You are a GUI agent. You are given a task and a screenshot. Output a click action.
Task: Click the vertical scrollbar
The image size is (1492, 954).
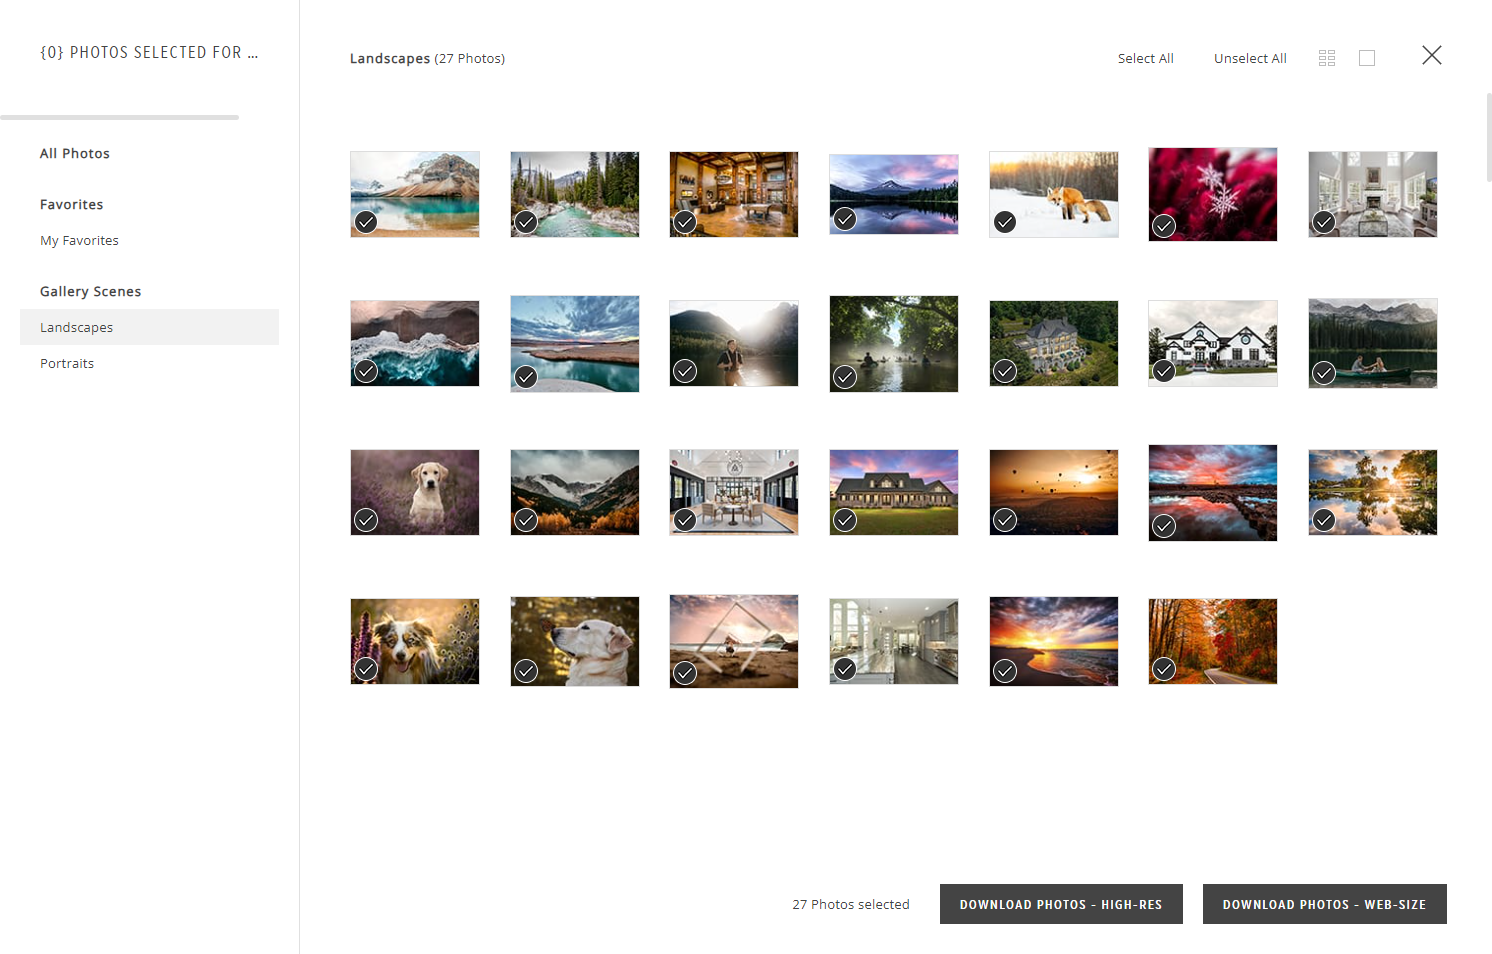click(x=1489, y=137)
